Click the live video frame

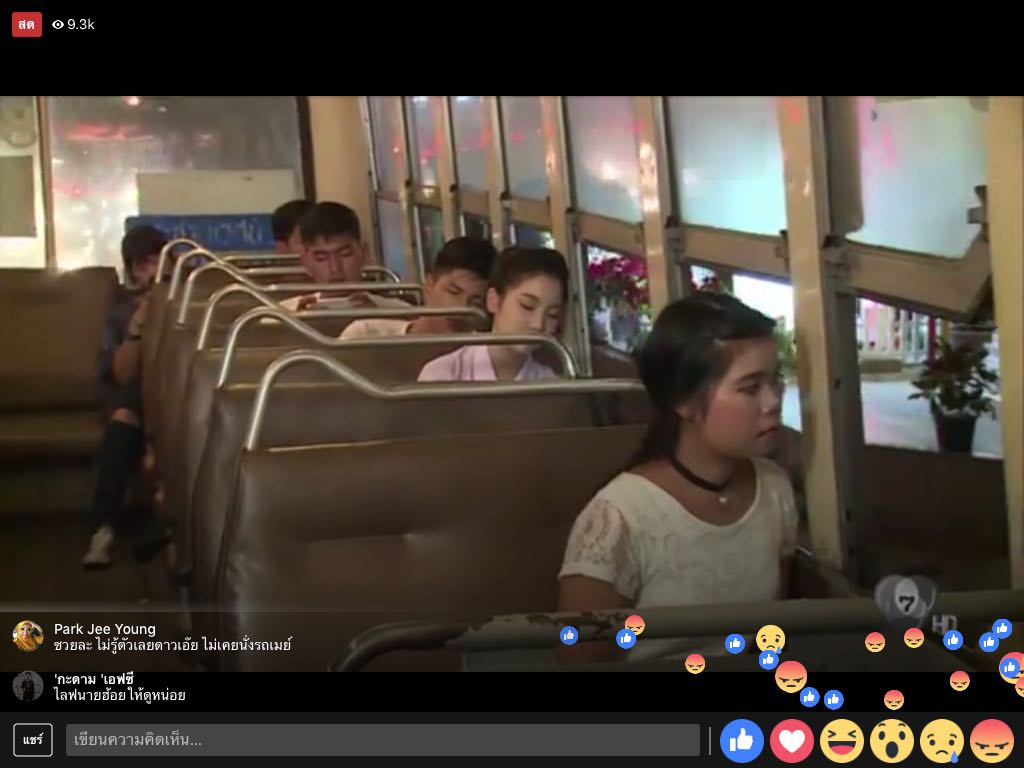point(512,384)
